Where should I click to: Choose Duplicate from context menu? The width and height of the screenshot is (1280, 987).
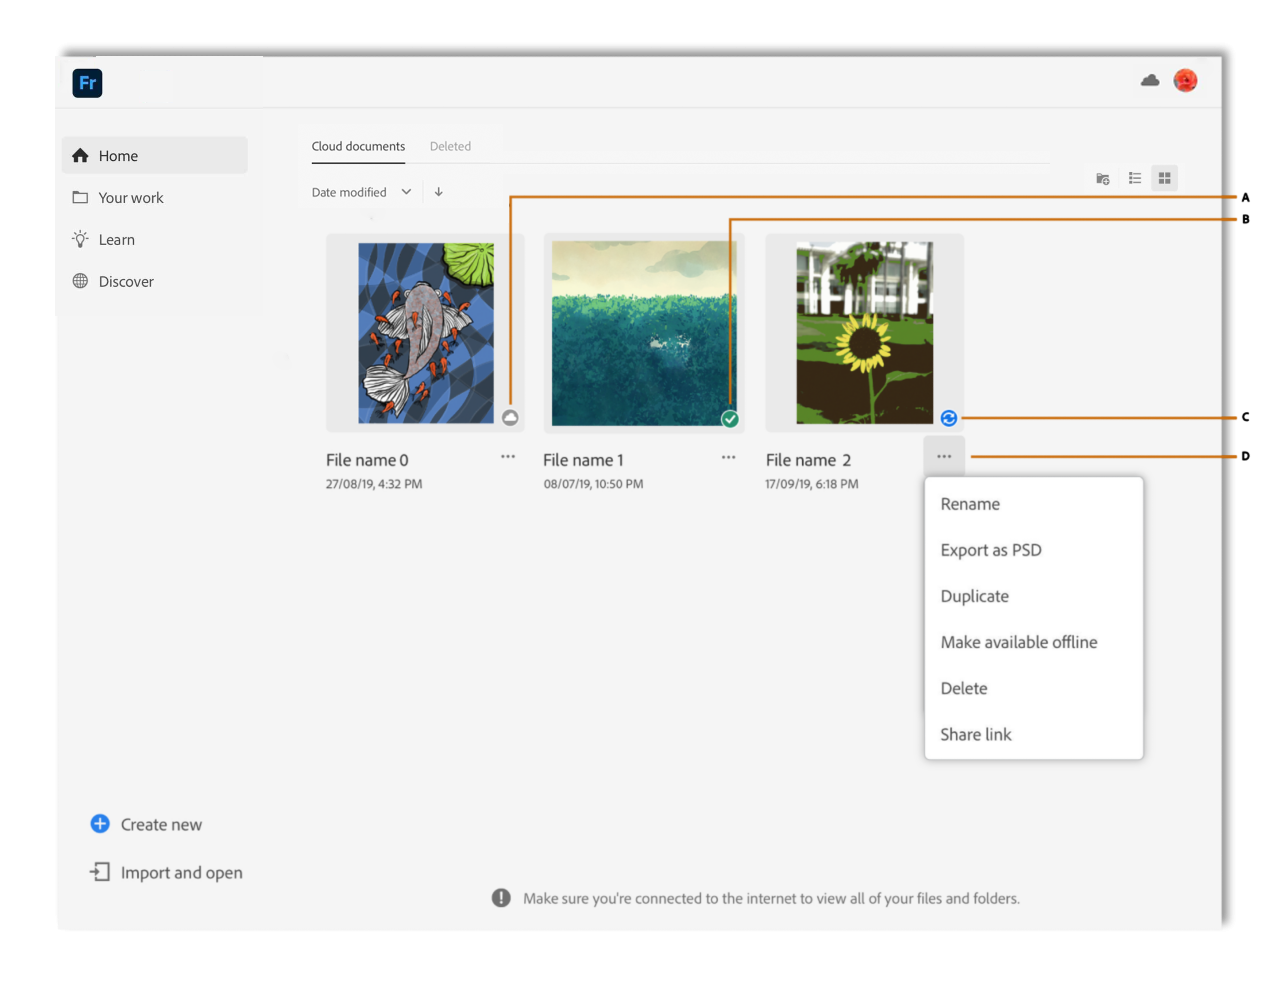tap(975, 596)
